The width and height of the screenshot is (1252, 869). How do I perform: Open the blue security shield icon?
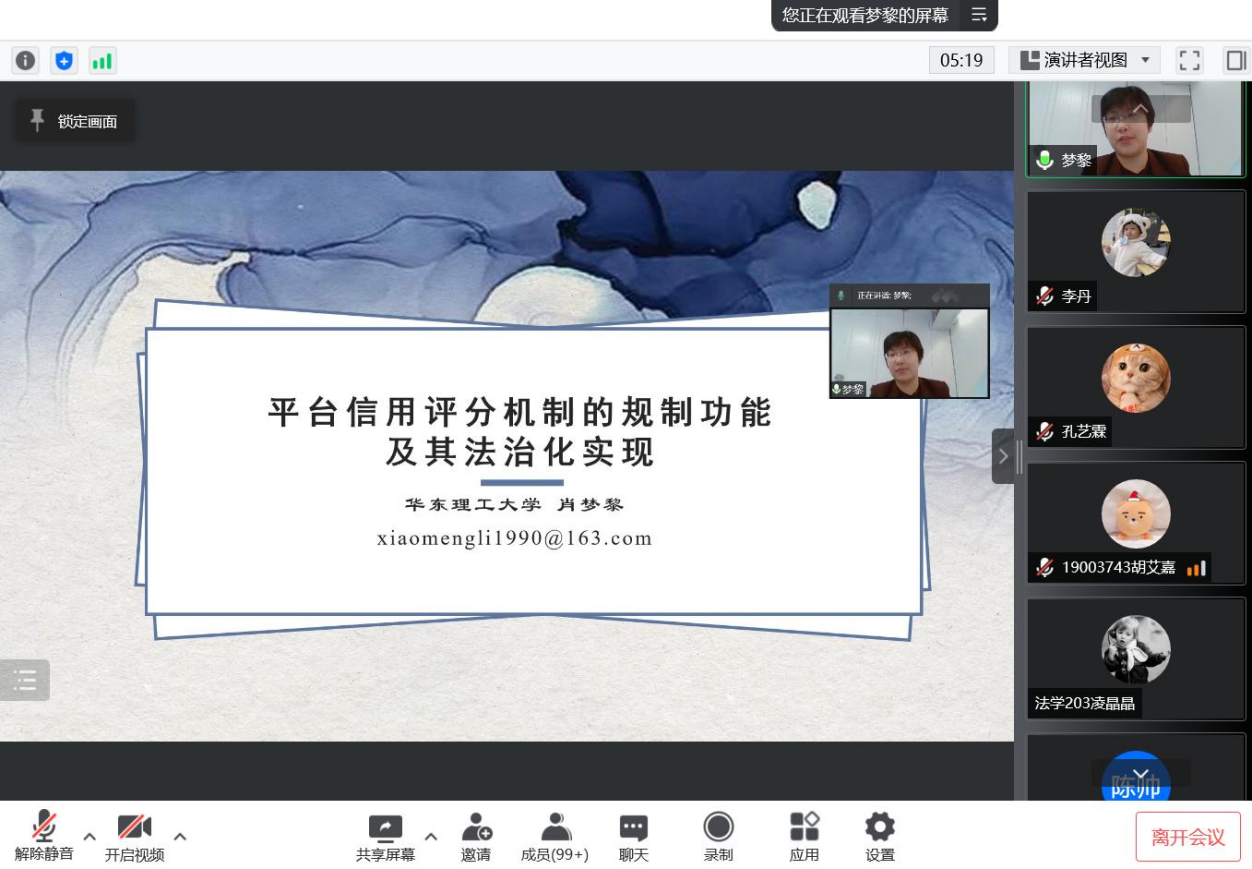coord(64,61)
